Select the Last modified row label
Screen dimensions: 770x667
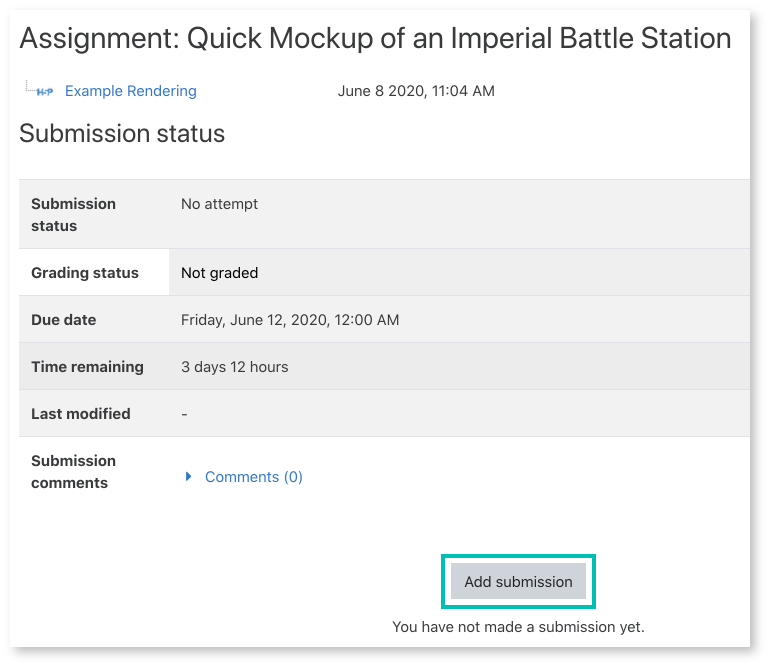[x=81, y=414]
